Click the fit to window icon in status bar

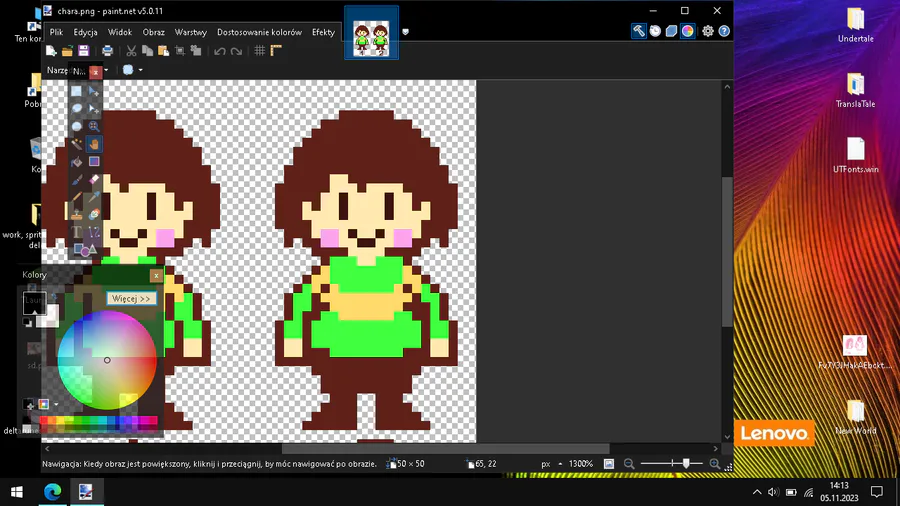[x=609, y=464]
